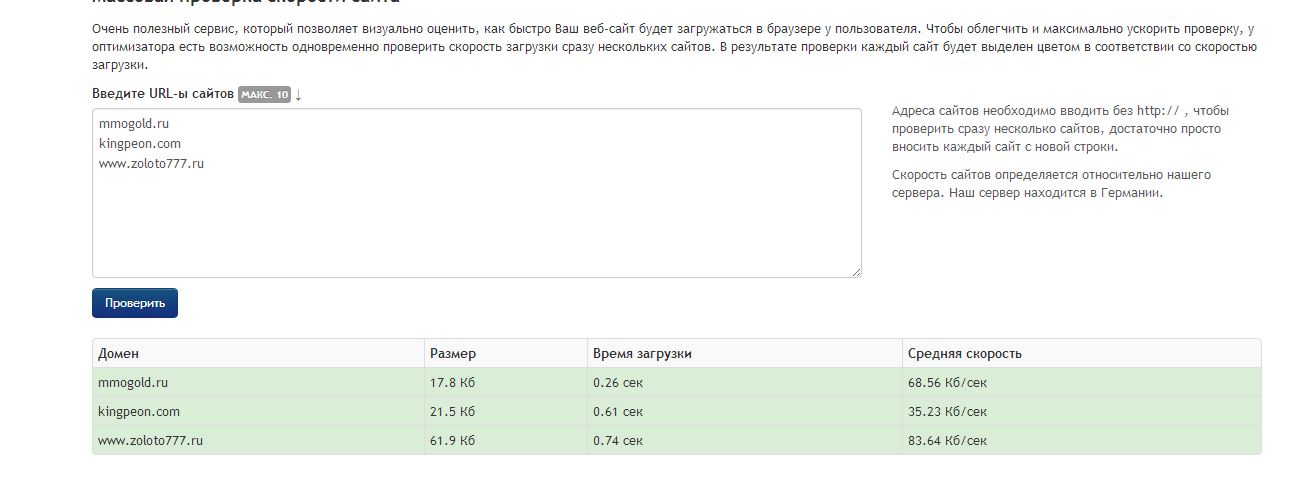
Task: Click the Домен column header
Action: point(119,354)
